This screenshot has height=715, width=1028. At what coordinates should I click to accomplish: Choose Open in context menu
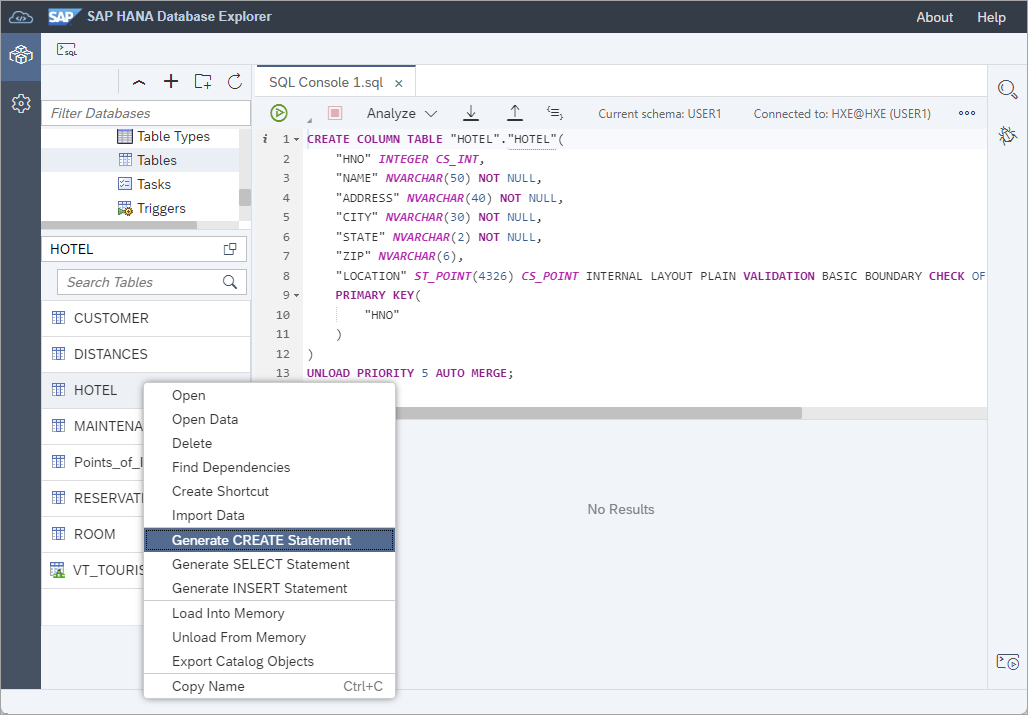click(269, 395)
